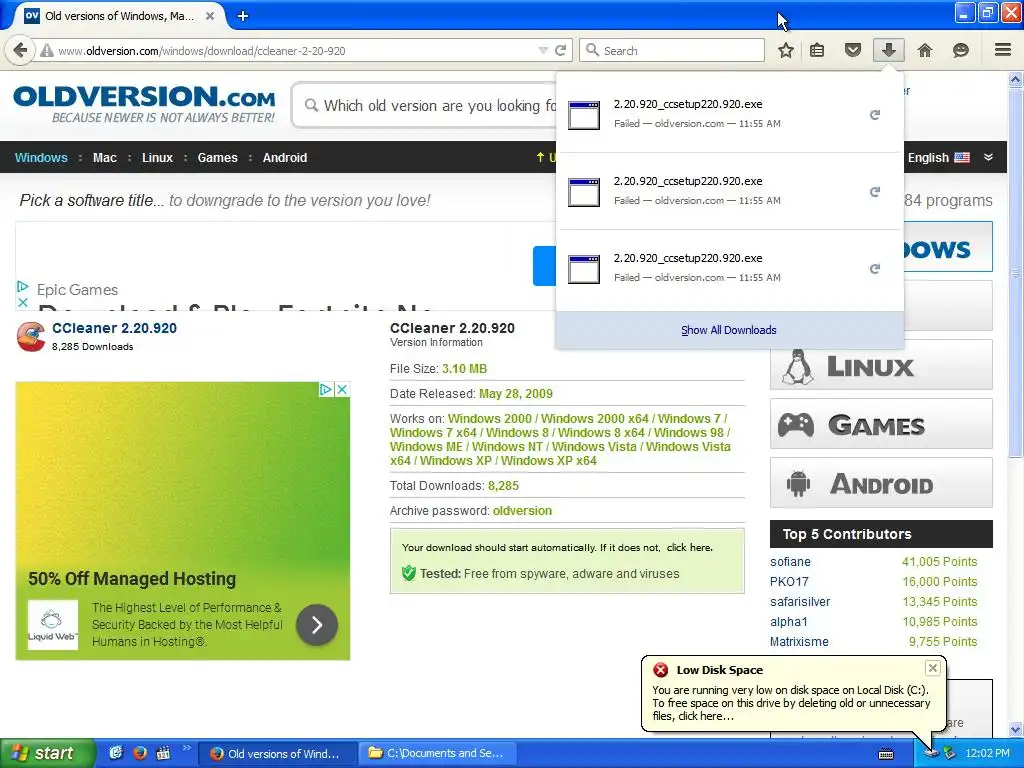
Task: Open contributor sofiane profile
Action: pos(790,562)
